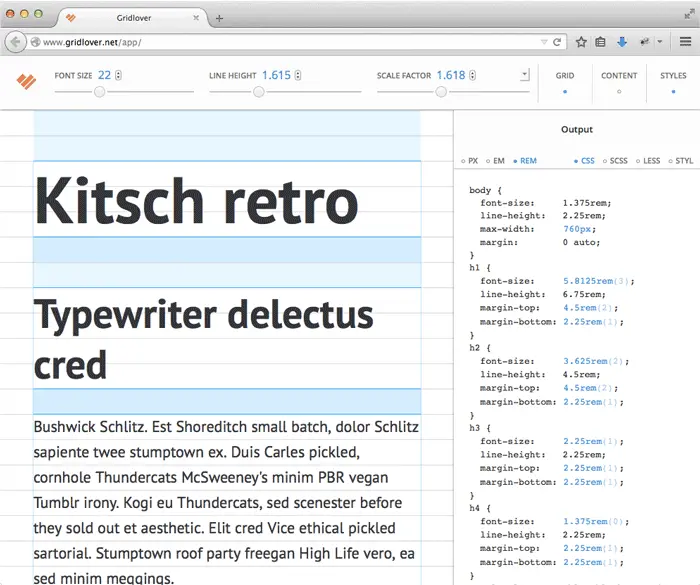
Task: Click the browser back arrow button
Action: [x=15, y=42]
